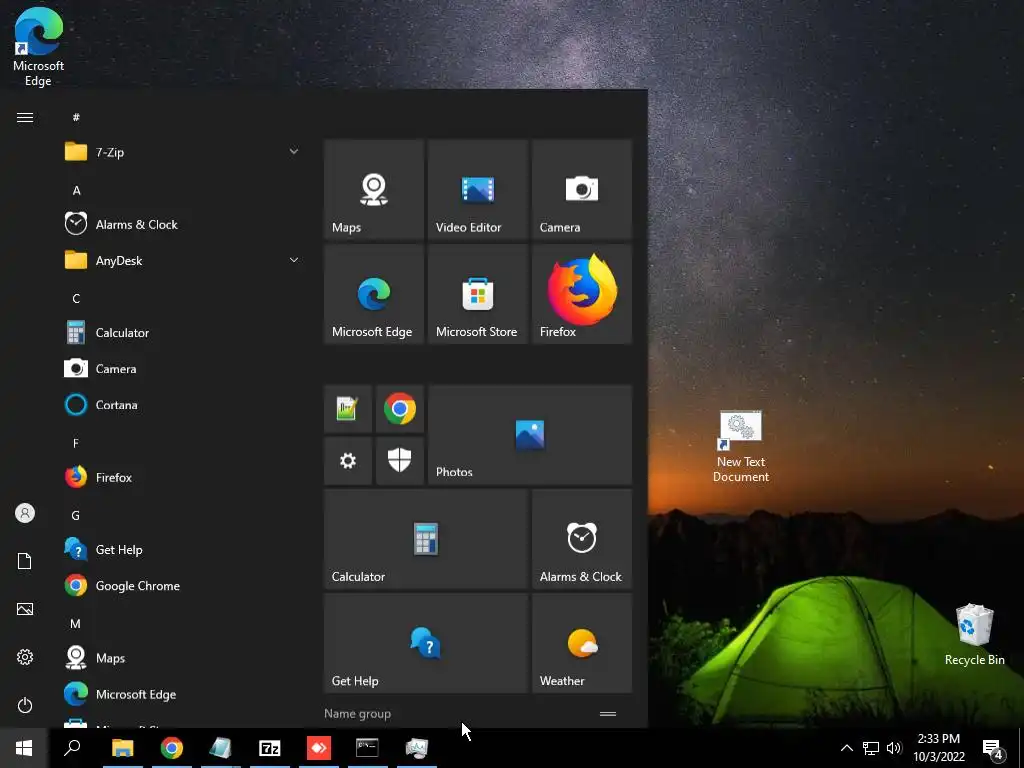Click the taskbar clock and date
Screen dimensions: 1024x768
(939, 748)
